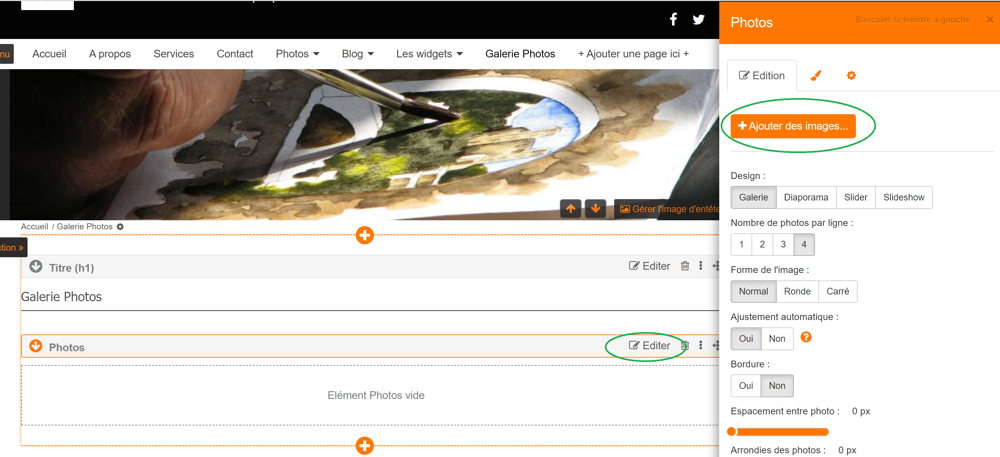Open the Blog dropdown menu

point(357,54)
